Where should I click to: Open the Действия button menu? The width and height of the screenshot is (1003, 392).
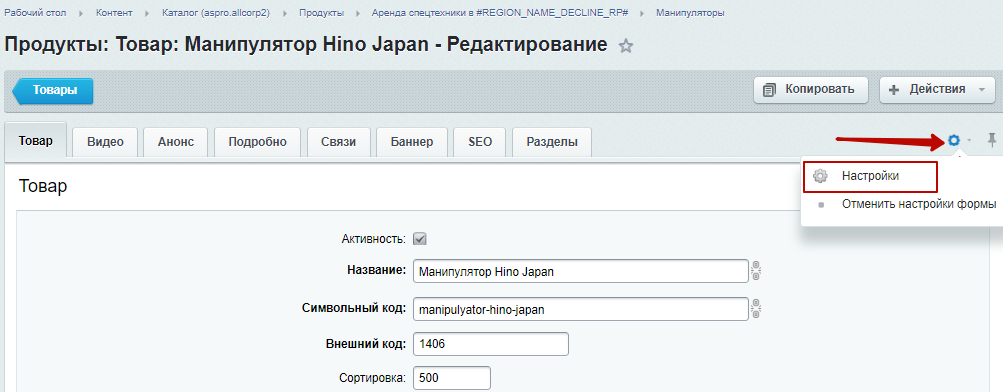click(938, 90)
